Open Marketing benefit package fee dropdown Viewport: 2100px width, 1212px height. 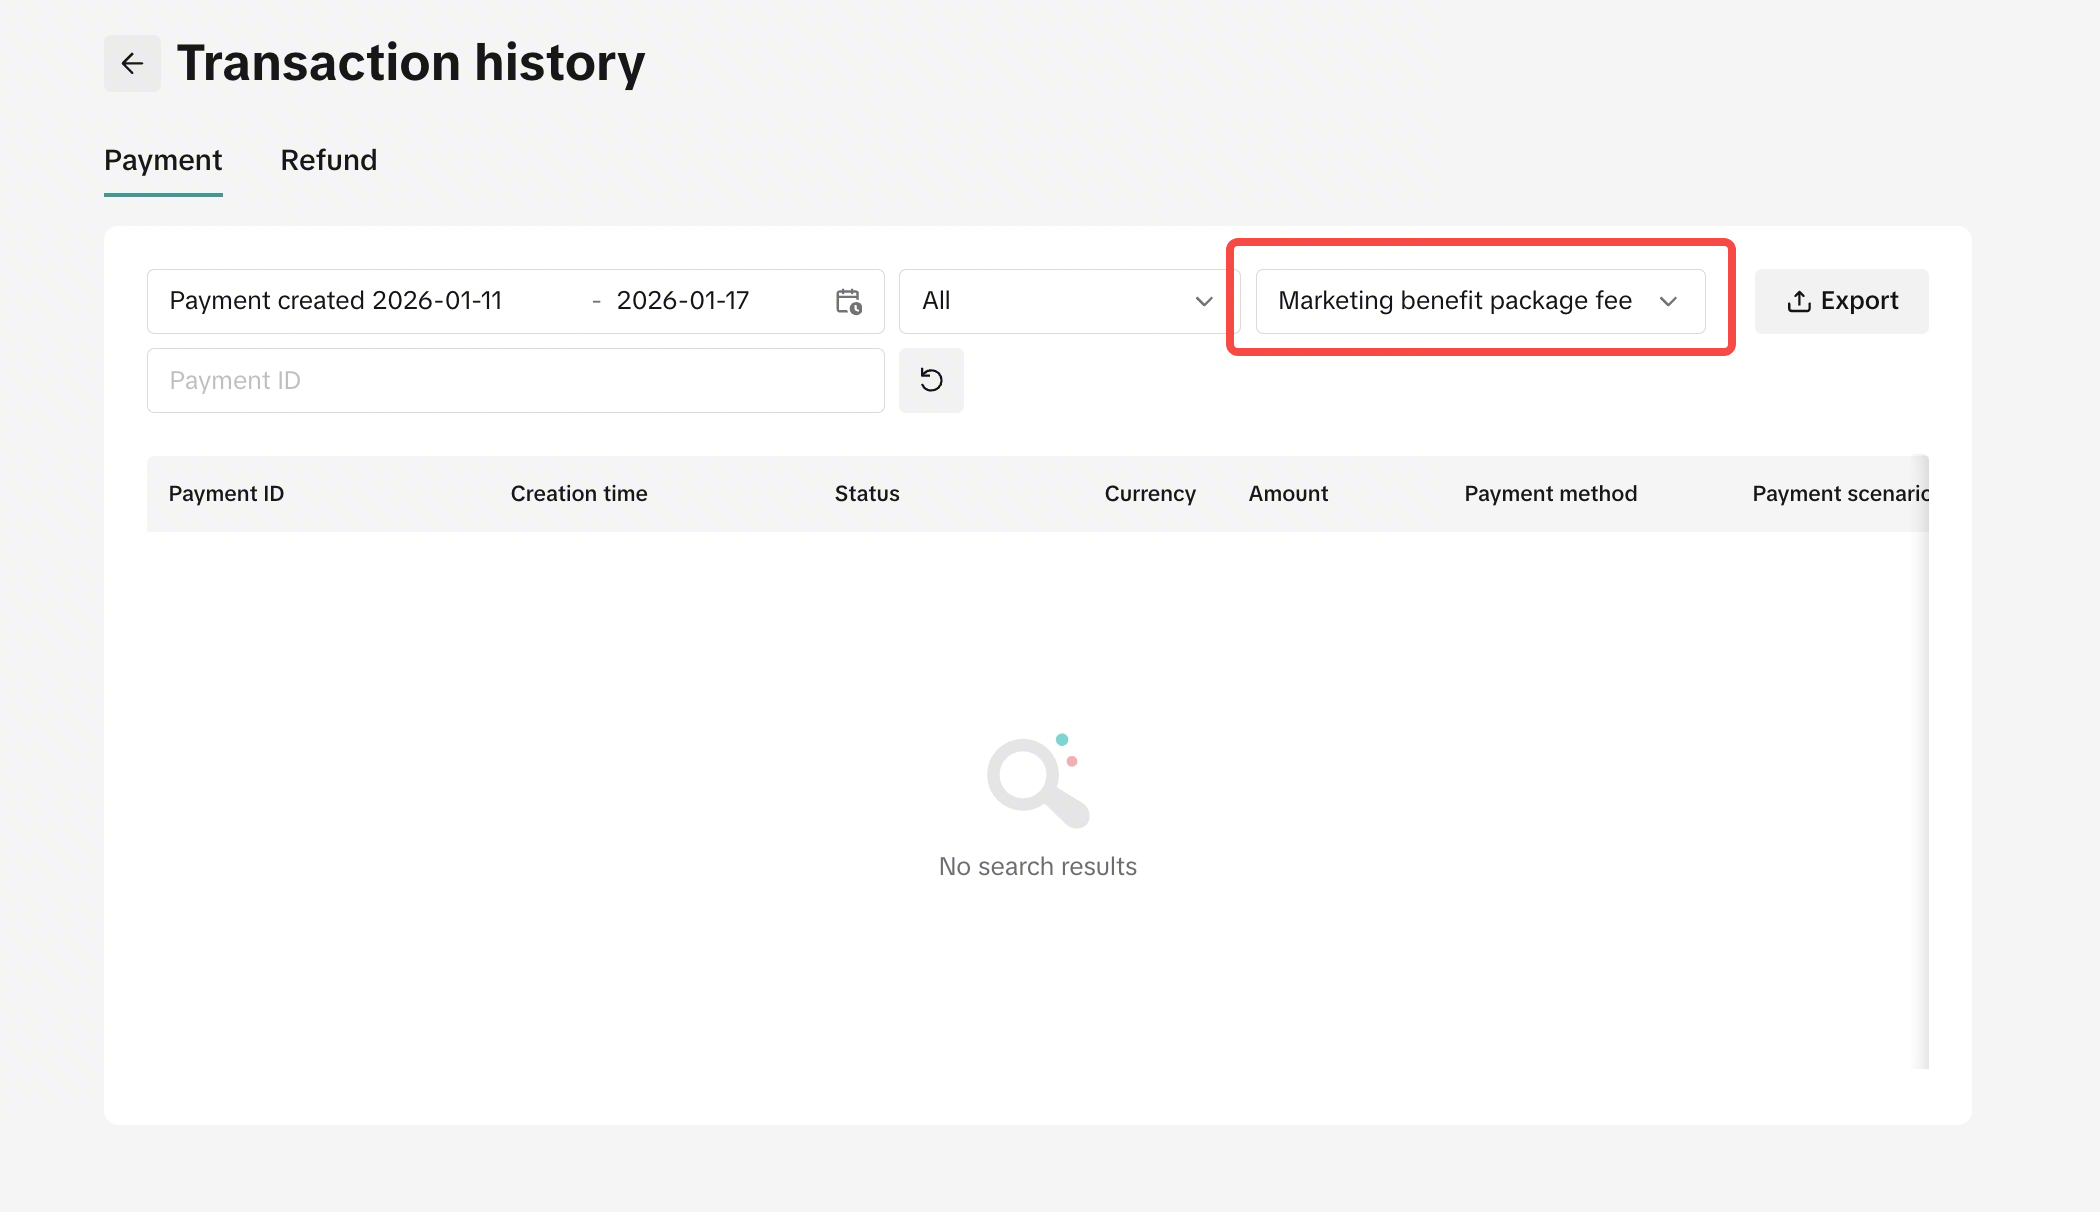pos(1455,301)
